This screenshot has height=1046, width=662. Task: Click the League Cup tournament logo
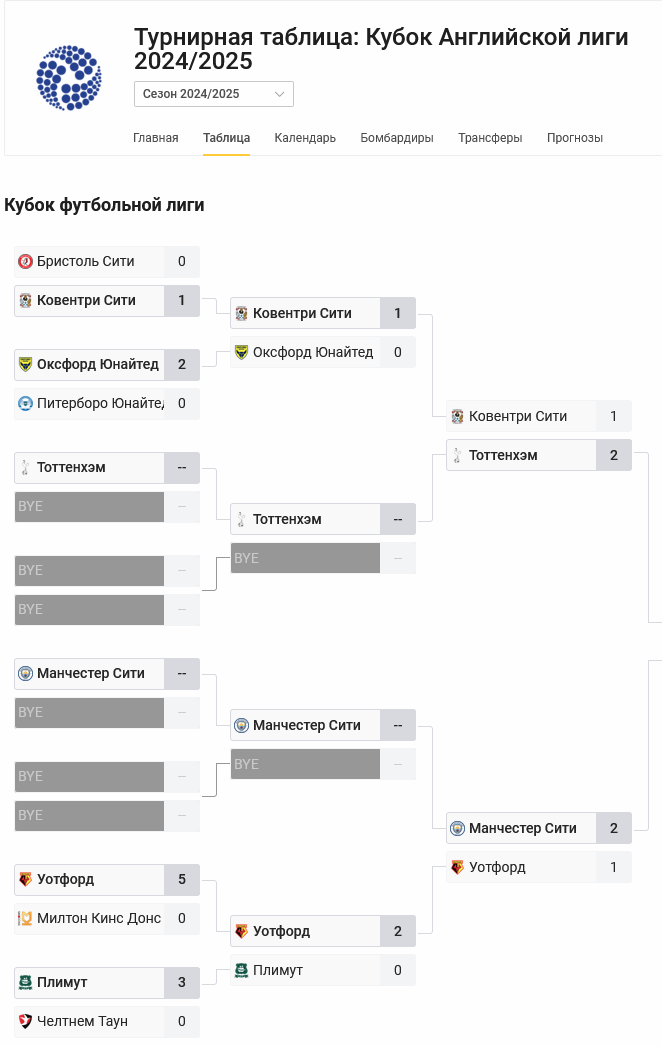tap(69, 77)
